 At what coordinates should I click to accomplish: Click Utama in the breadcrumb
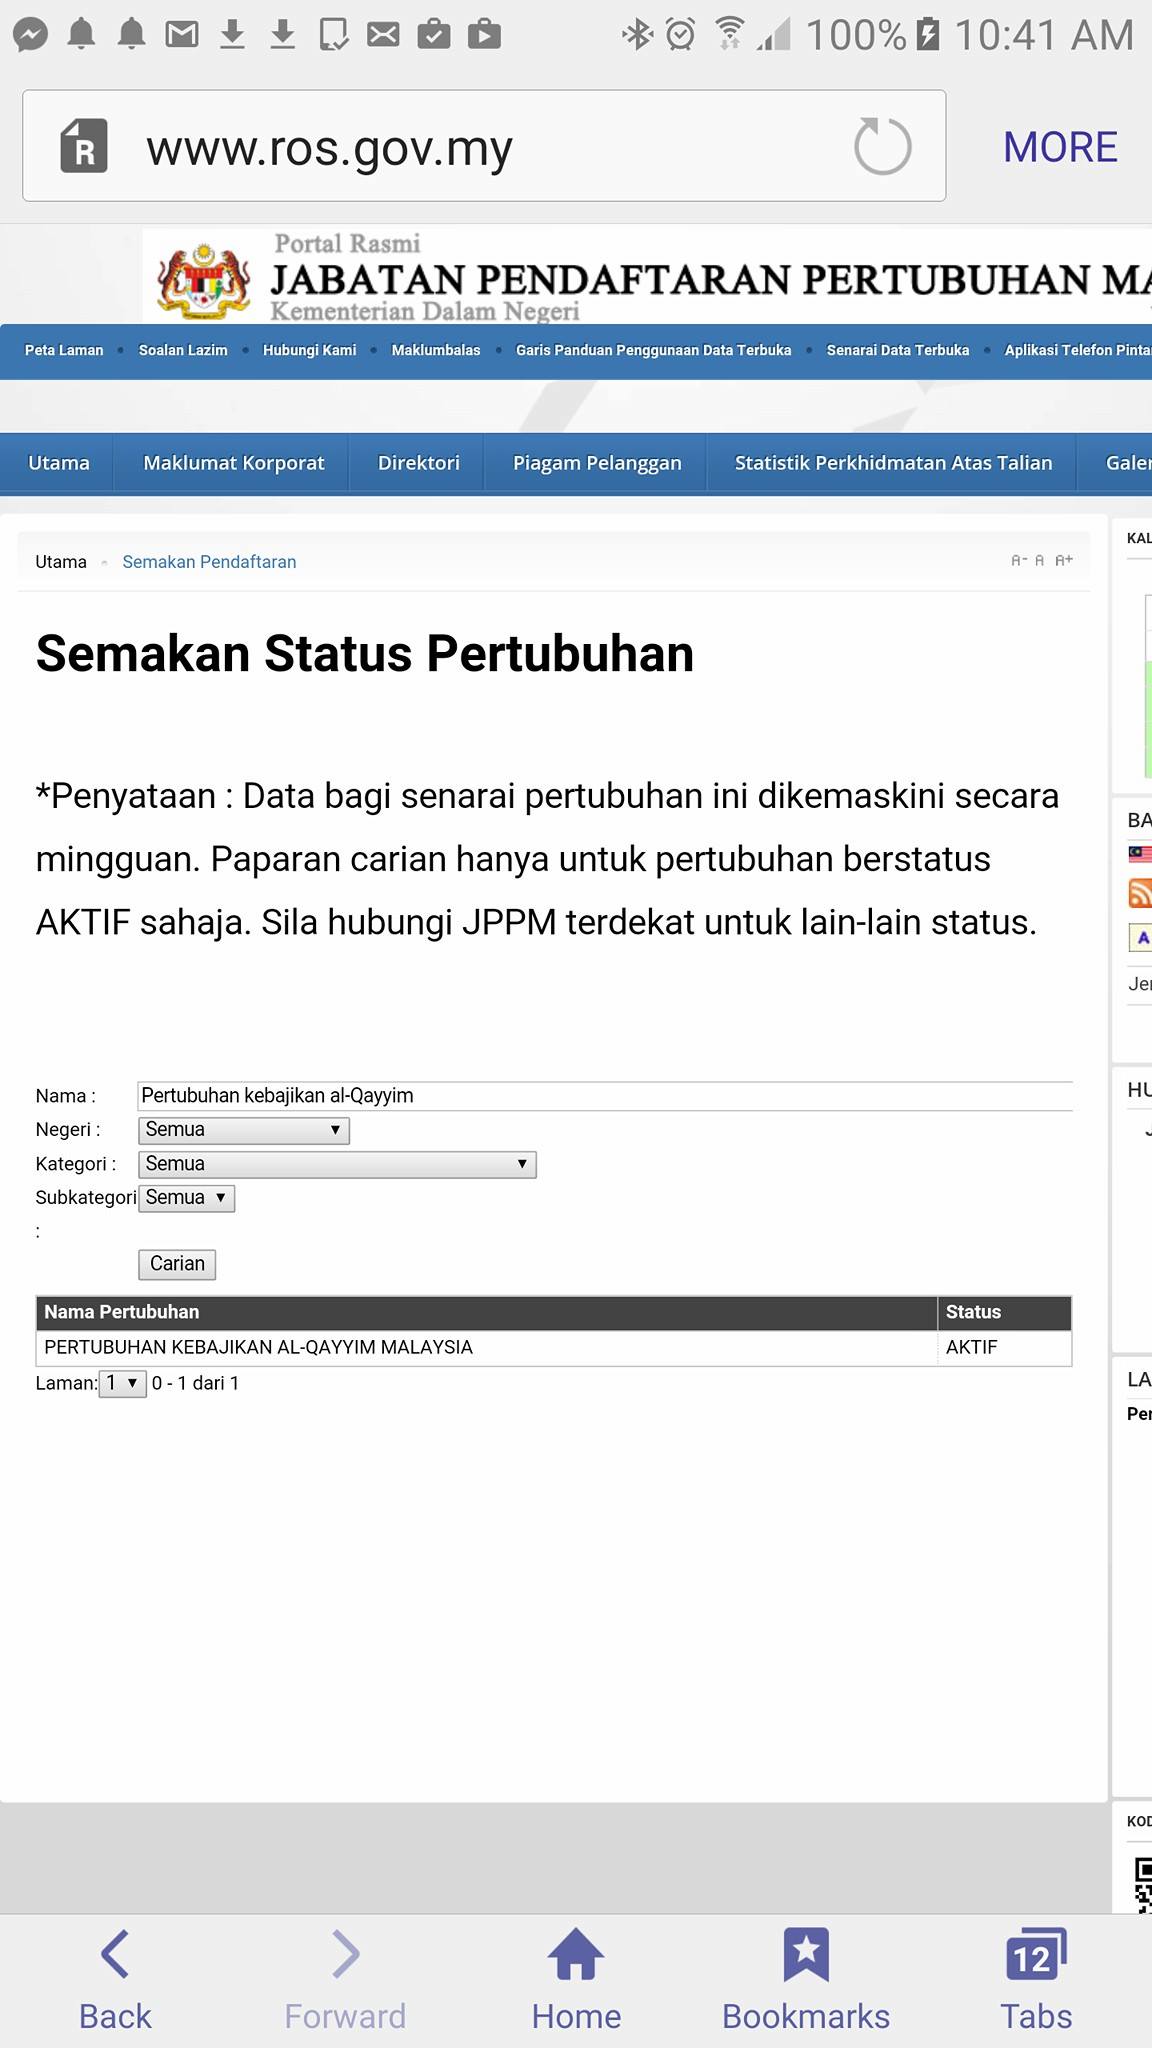(61, 562)
